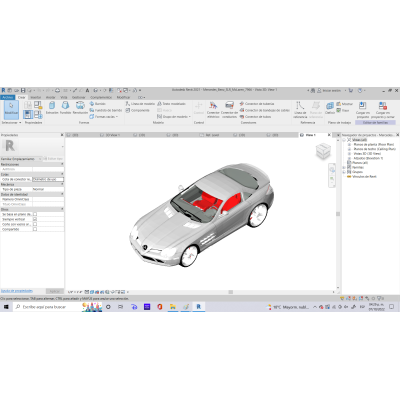Switch to the Vista ribbon tab

coord(64,97)
